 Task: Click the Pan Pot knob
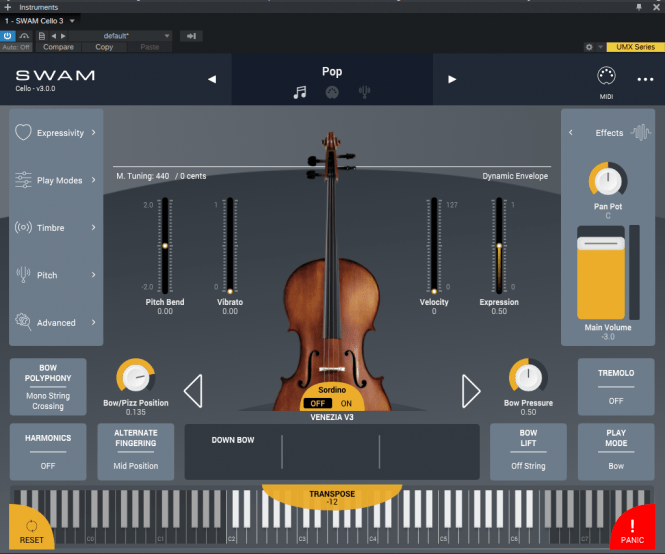tap(608, 180)
